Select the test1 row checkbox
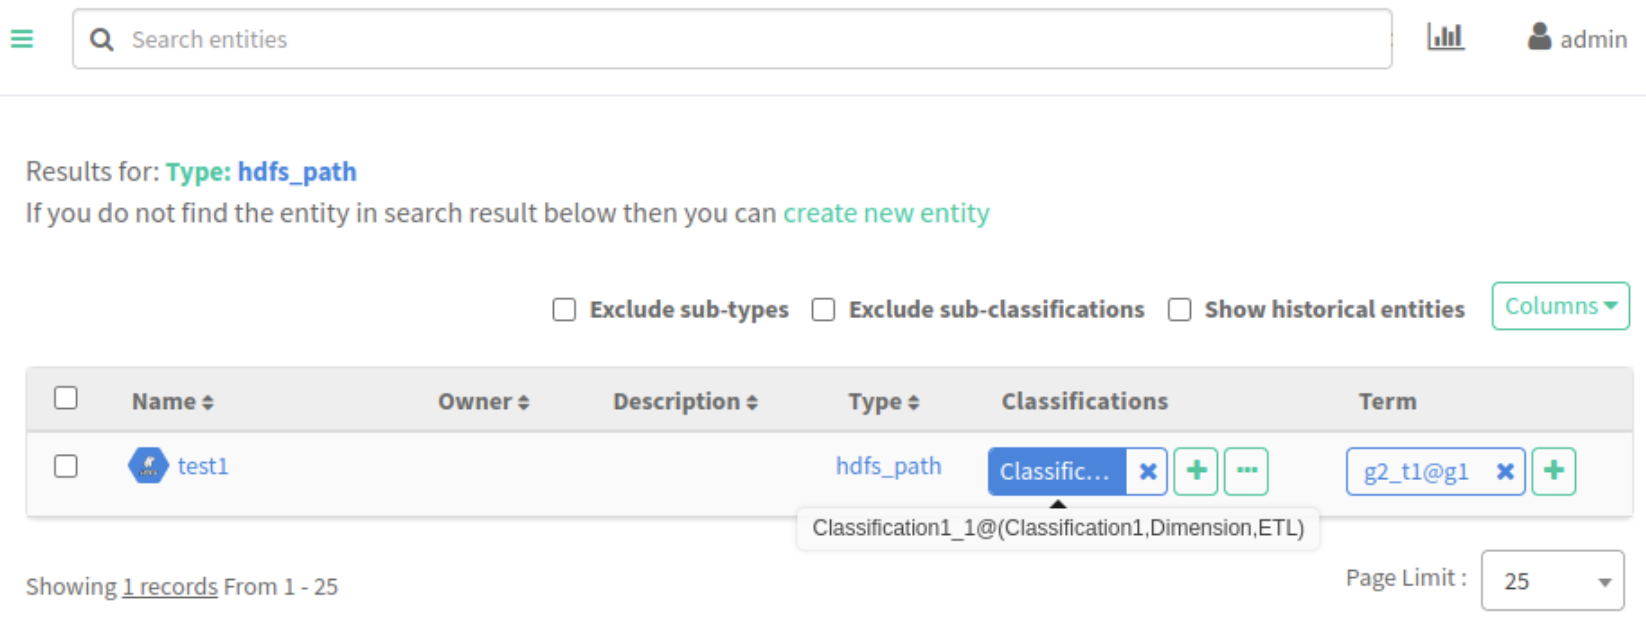 (66, 466)
